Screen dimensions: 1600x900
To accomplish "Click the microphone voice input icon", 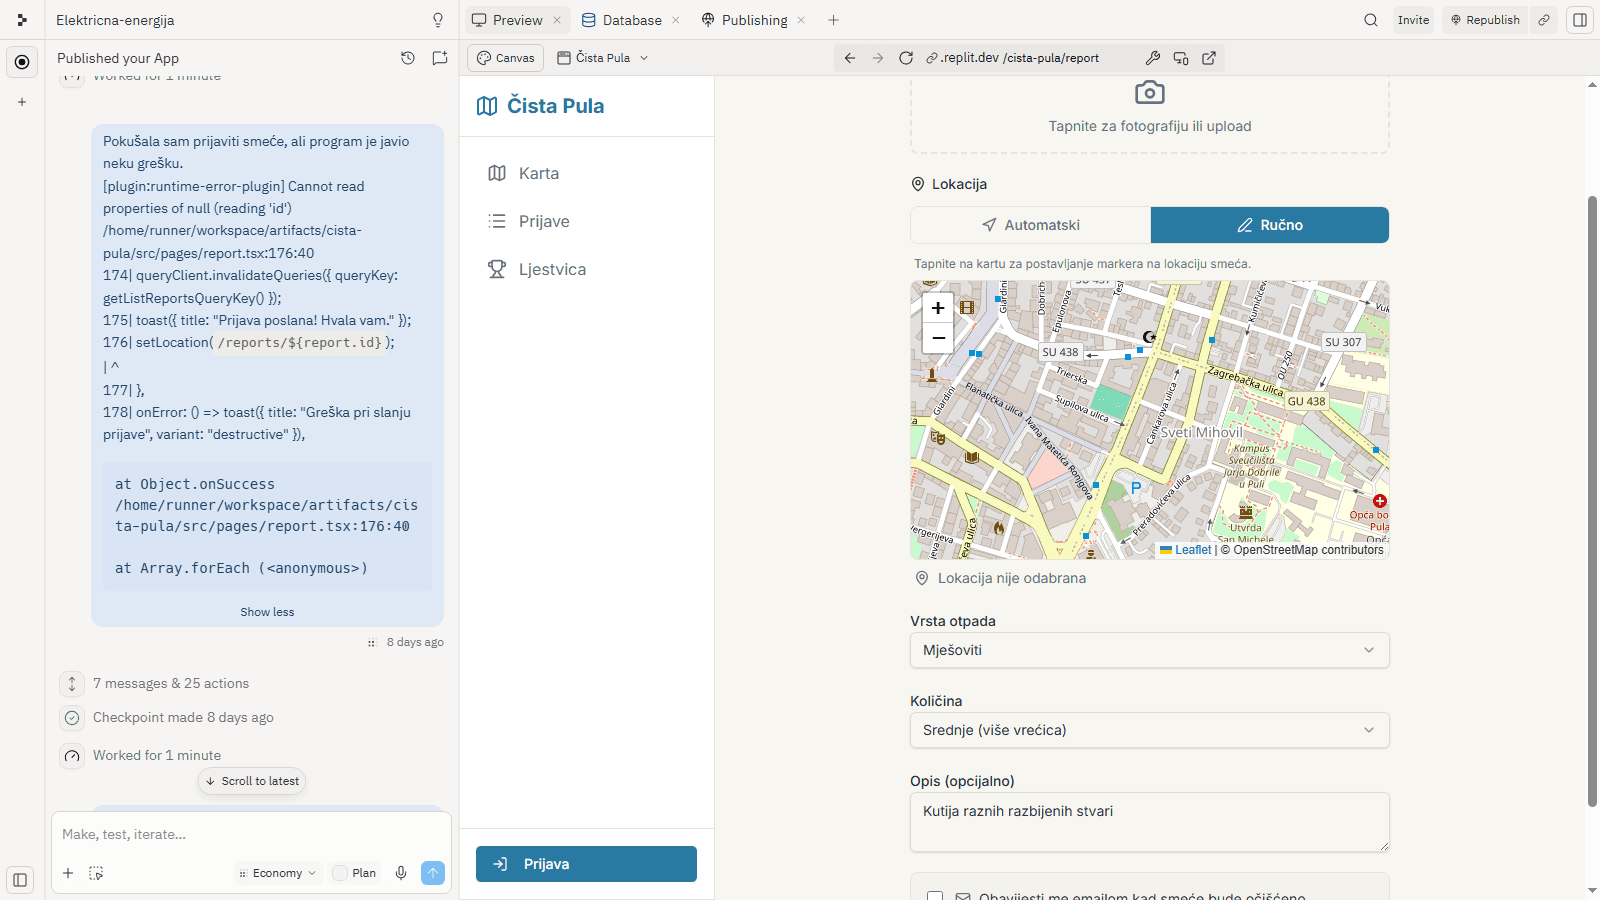I will (401, 873).
